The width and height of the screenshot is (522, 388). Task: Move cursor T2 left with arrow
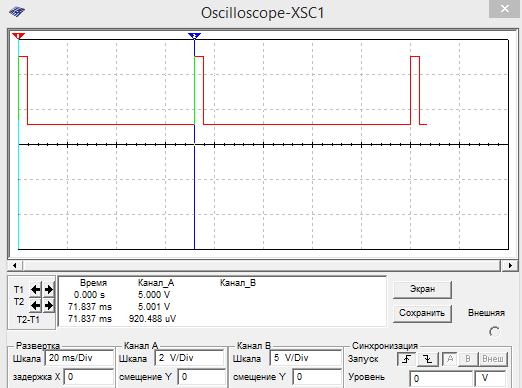(35, 305)
